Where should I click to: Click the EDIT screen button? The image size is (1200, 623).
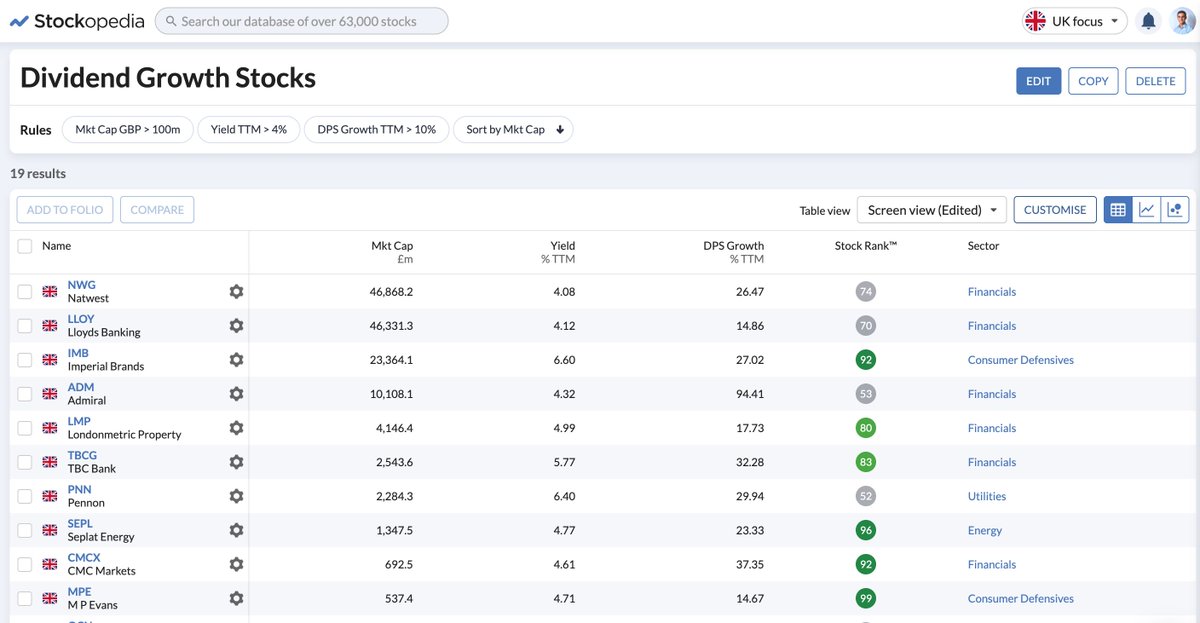[x=1039, y=81]
